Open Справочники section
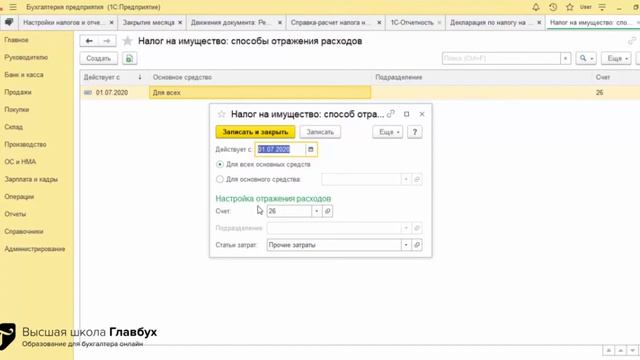This screenshot has width=640, height=360. [x=24, y=231]
